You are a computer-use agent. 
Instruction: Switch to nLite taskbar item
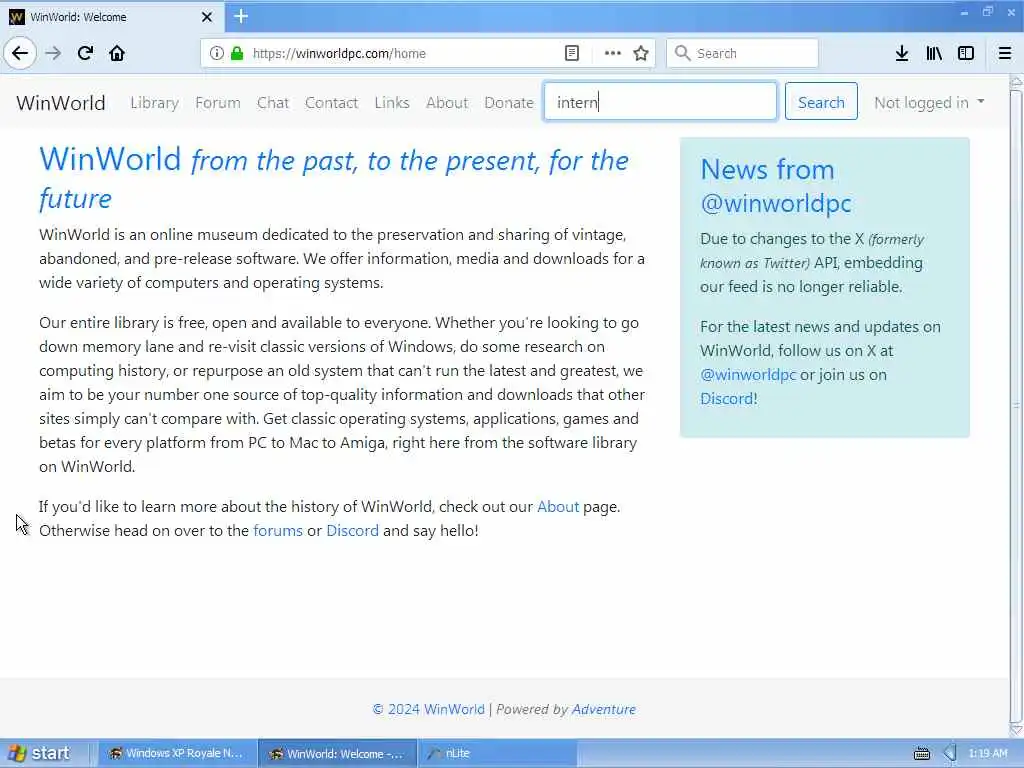pos(496,753)
